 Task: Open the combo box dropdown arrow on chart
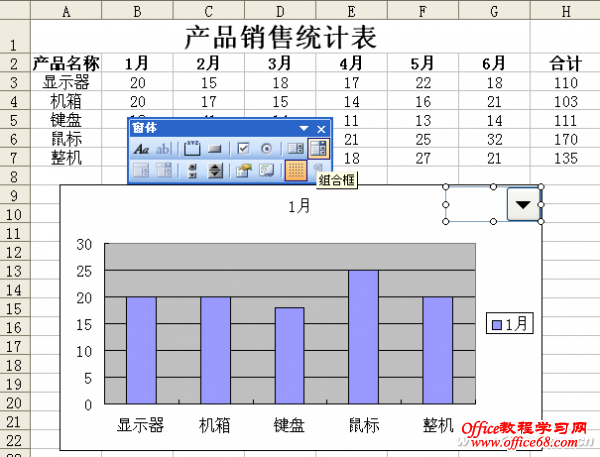pyautogui.click(x=523, y=204)
